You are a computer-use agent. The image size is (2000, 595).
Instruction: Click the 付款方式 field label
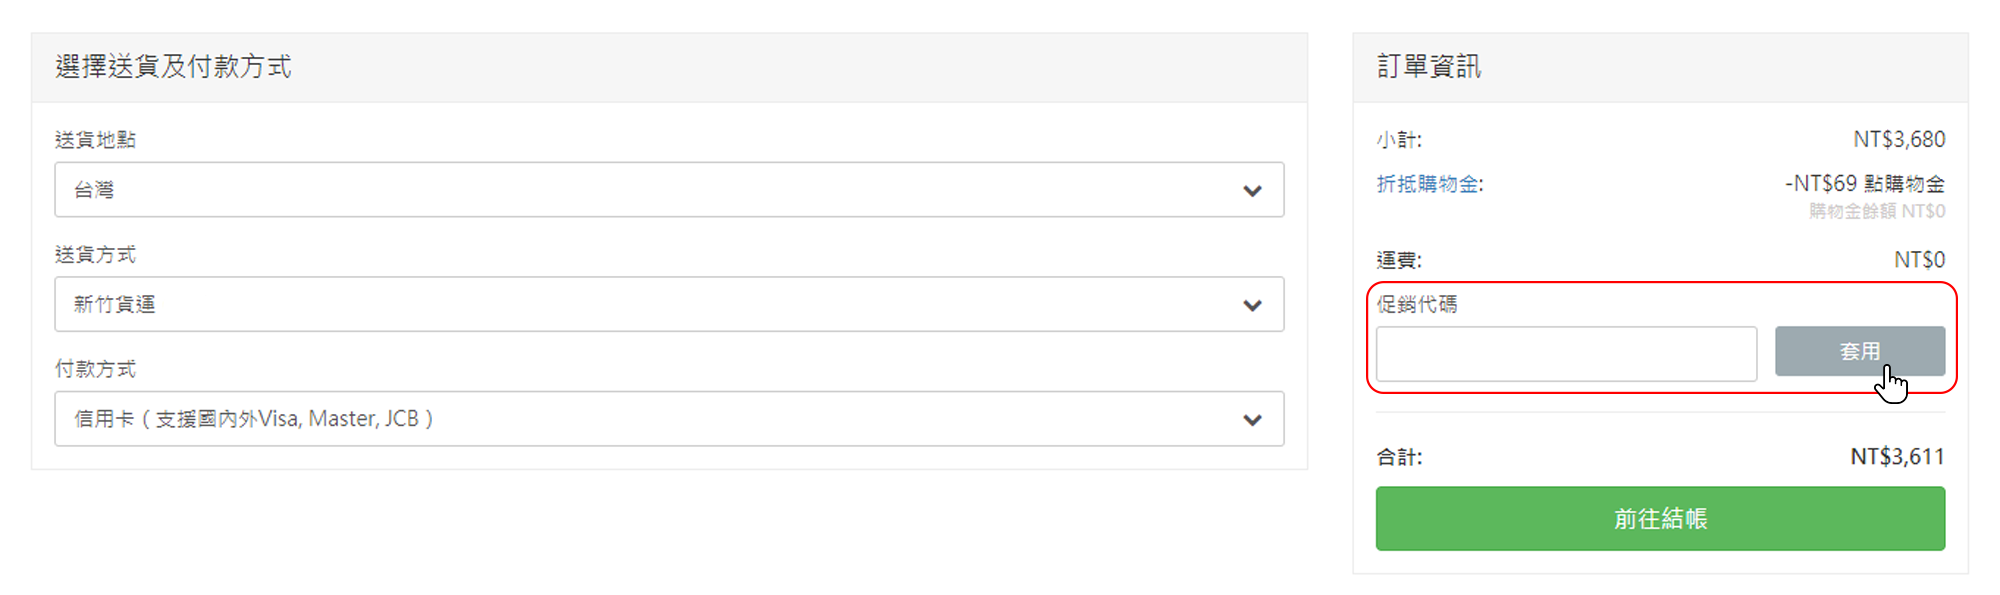click(95, 369)
